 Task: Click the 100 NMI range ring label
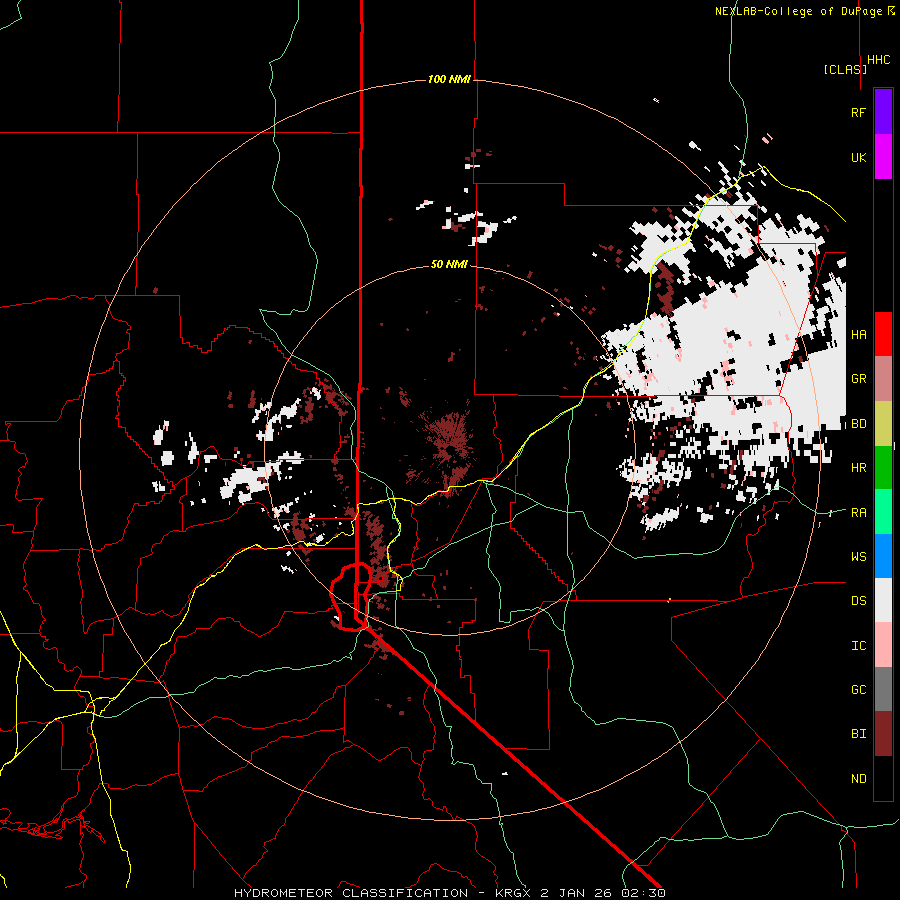click(449, 79)
